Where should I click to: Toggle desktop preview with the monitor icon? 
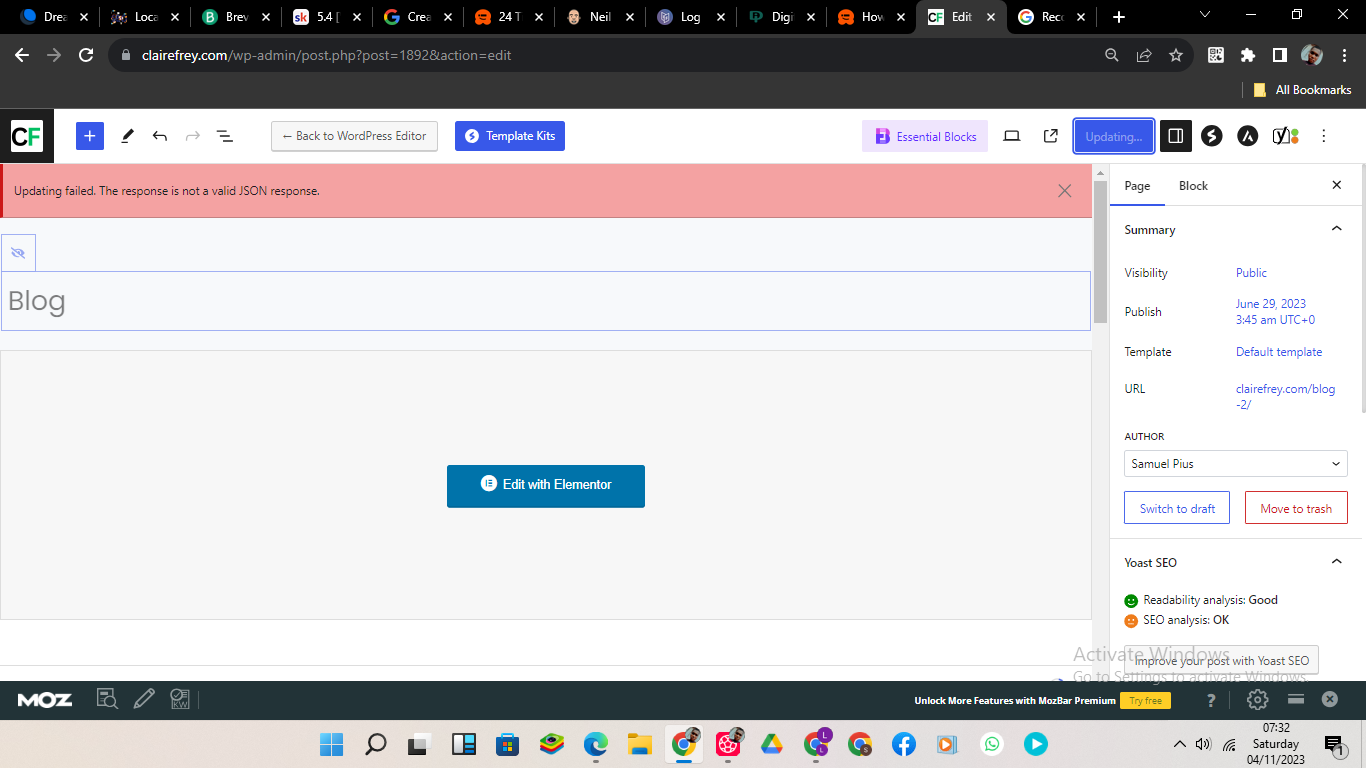click(x=1012, y=135)
